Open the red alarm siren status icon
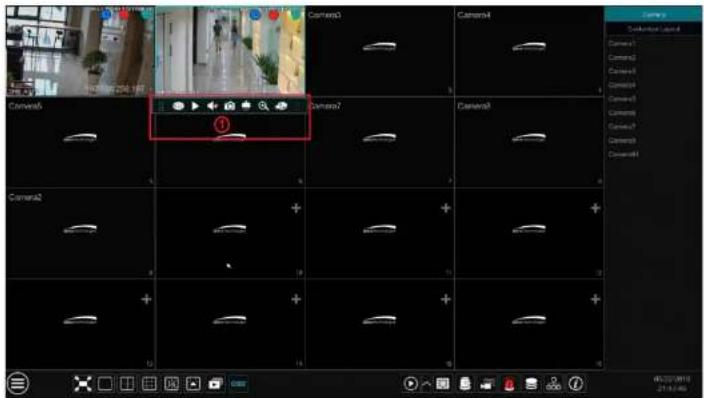The height and width of the screenshot is (398, 704). point(509,384)
